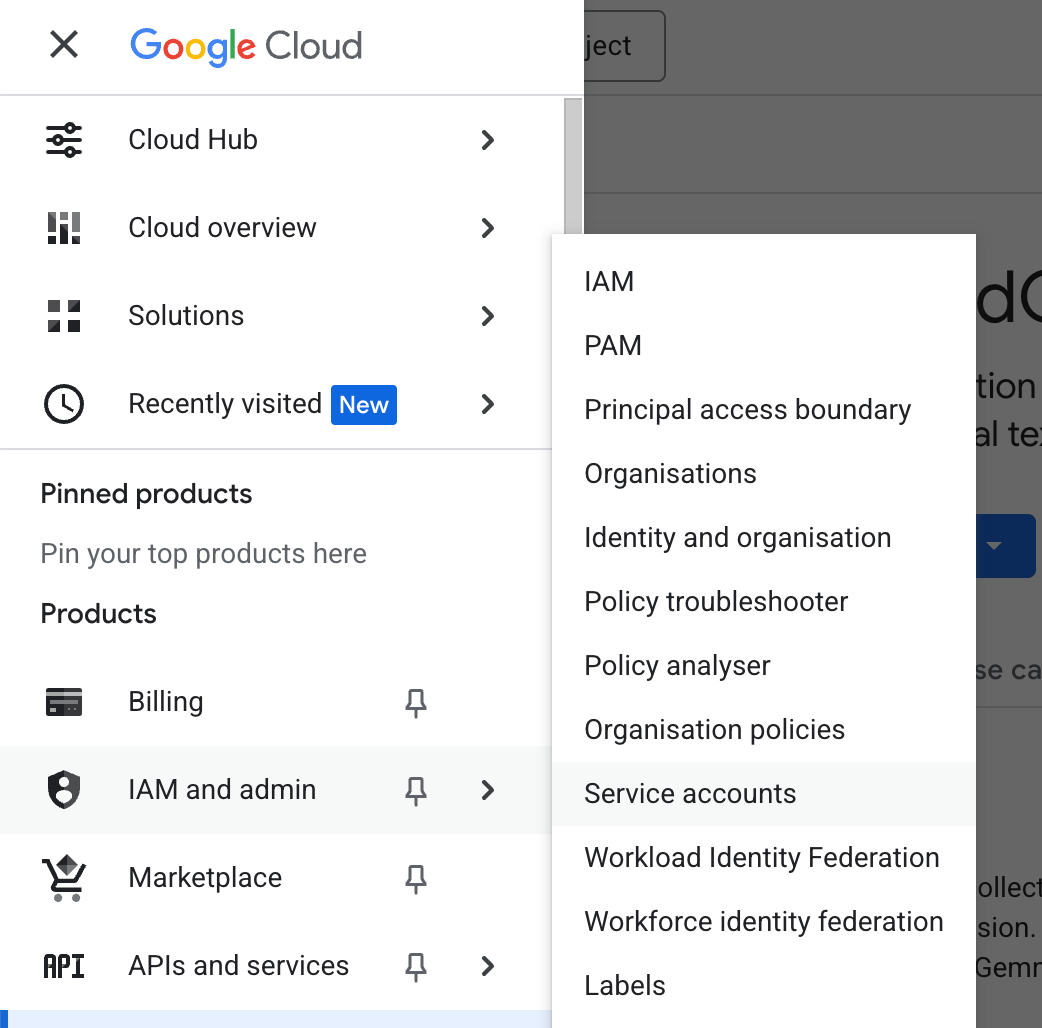Click the IAM and admin shield icon
Viewport: 1042px width, 1028px height.
[x=64, y=789]
